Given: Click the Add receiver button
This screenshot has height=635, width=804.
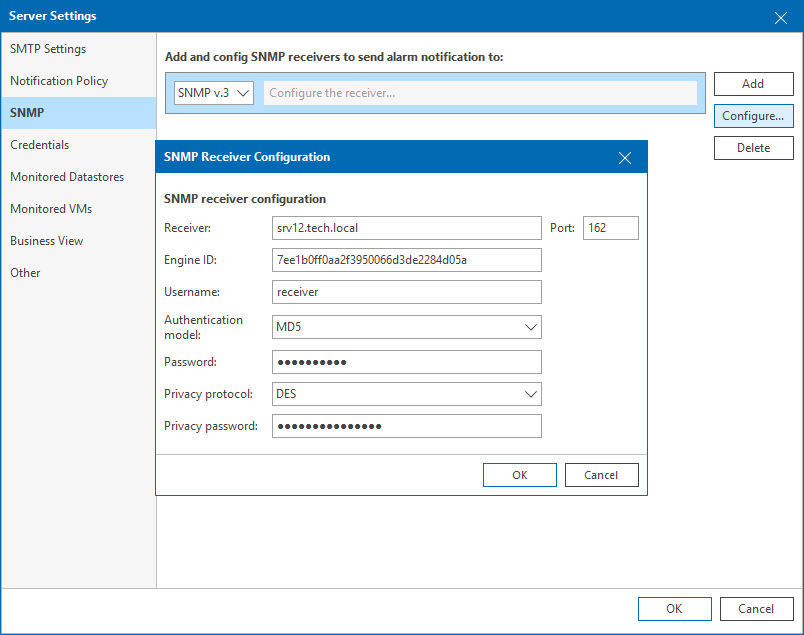Looking at the screenshot, I should coord(753,84).
